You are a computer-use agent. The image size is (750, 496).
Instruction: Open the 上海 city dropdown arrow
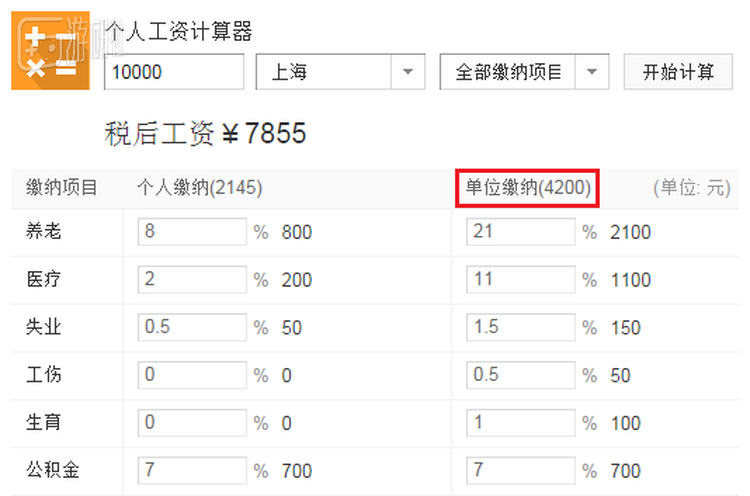click(406, 72)
